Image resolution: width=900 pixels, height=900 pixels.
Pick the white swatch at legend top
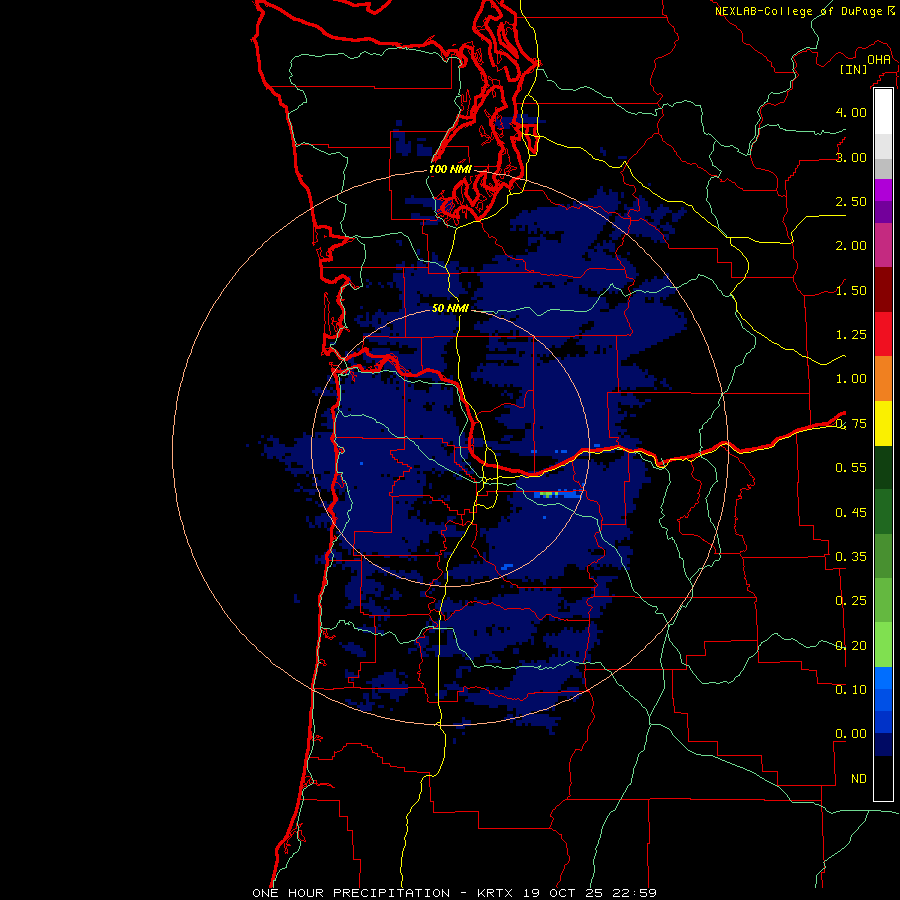coord(883,112)
